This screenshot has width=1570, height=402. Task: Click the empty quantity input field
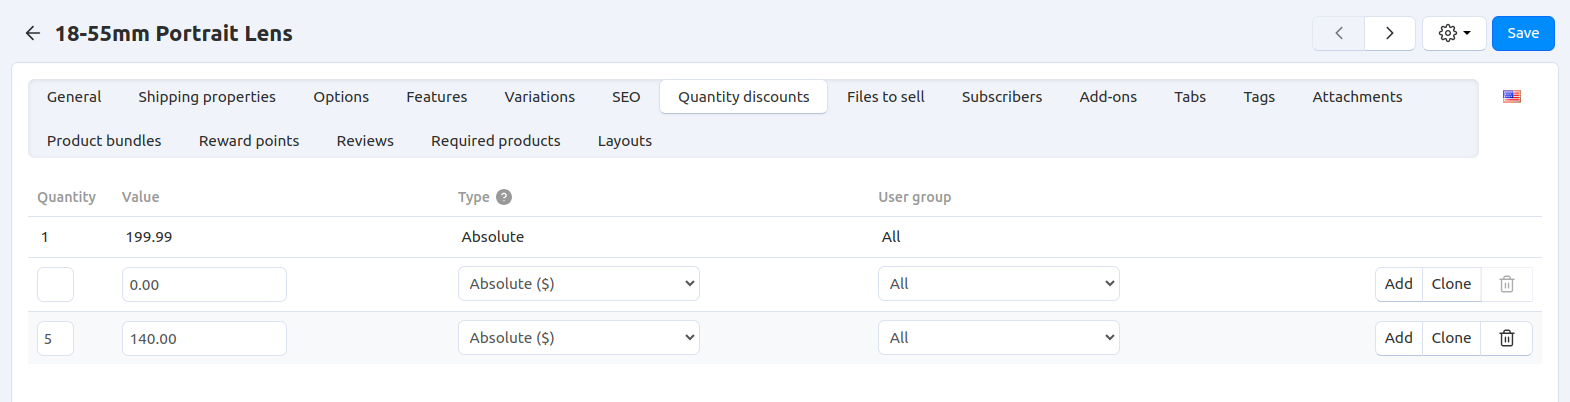pyautogui.click(x=55, y=284)
